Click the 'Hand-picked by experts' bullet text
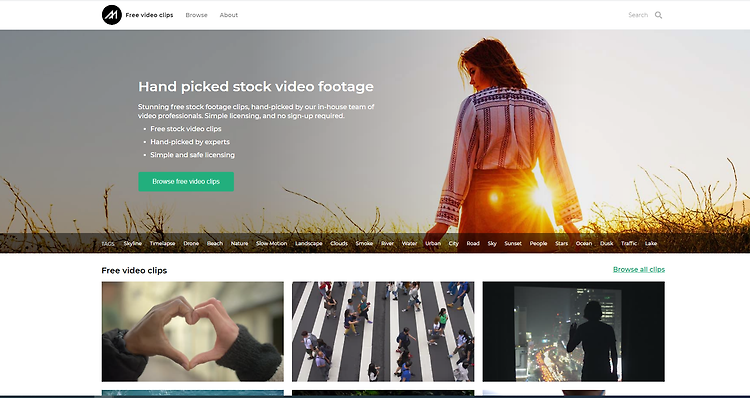The height and width of the screenshot is (398, 750). [190, 142]
